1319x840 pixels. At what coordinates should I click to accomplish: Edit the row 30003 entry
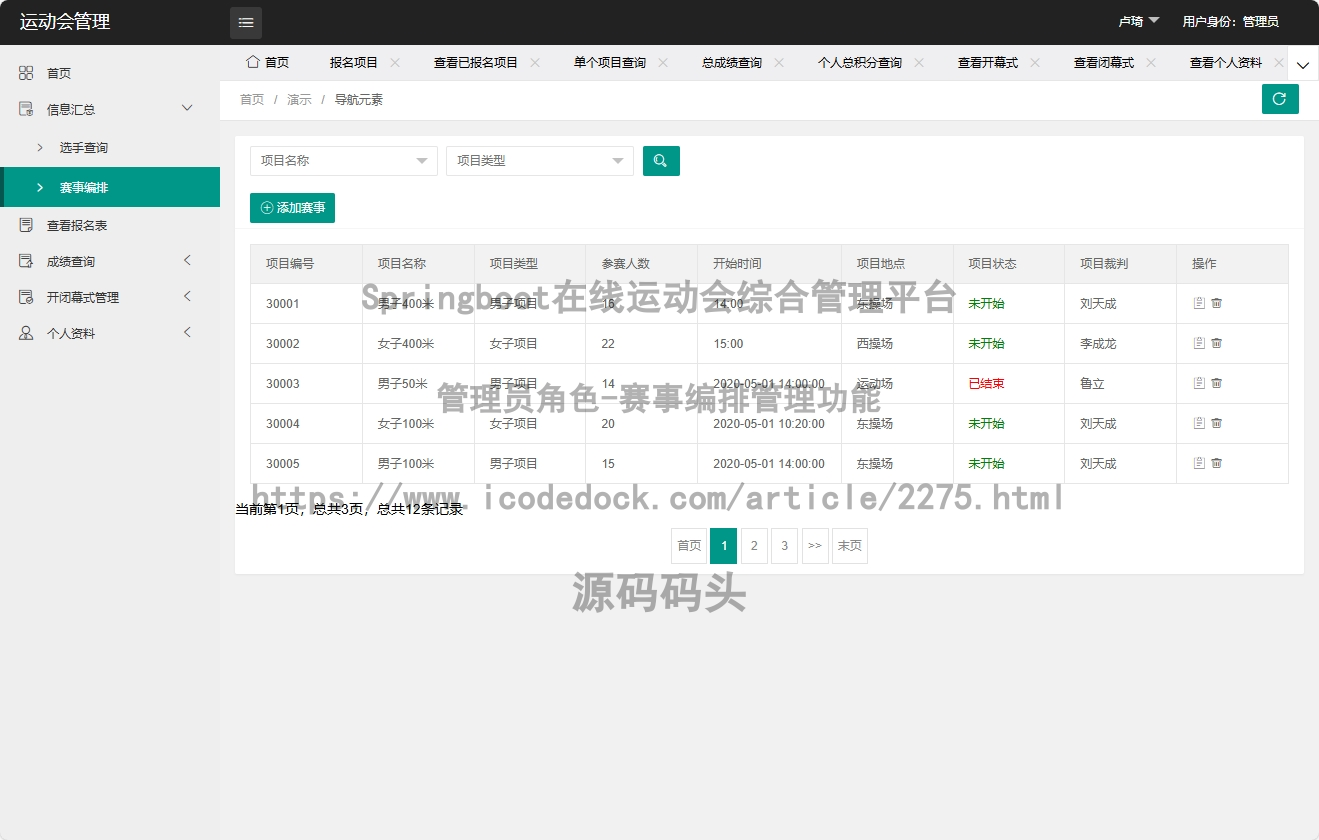pyautogui.click(x=1199, y=383)
